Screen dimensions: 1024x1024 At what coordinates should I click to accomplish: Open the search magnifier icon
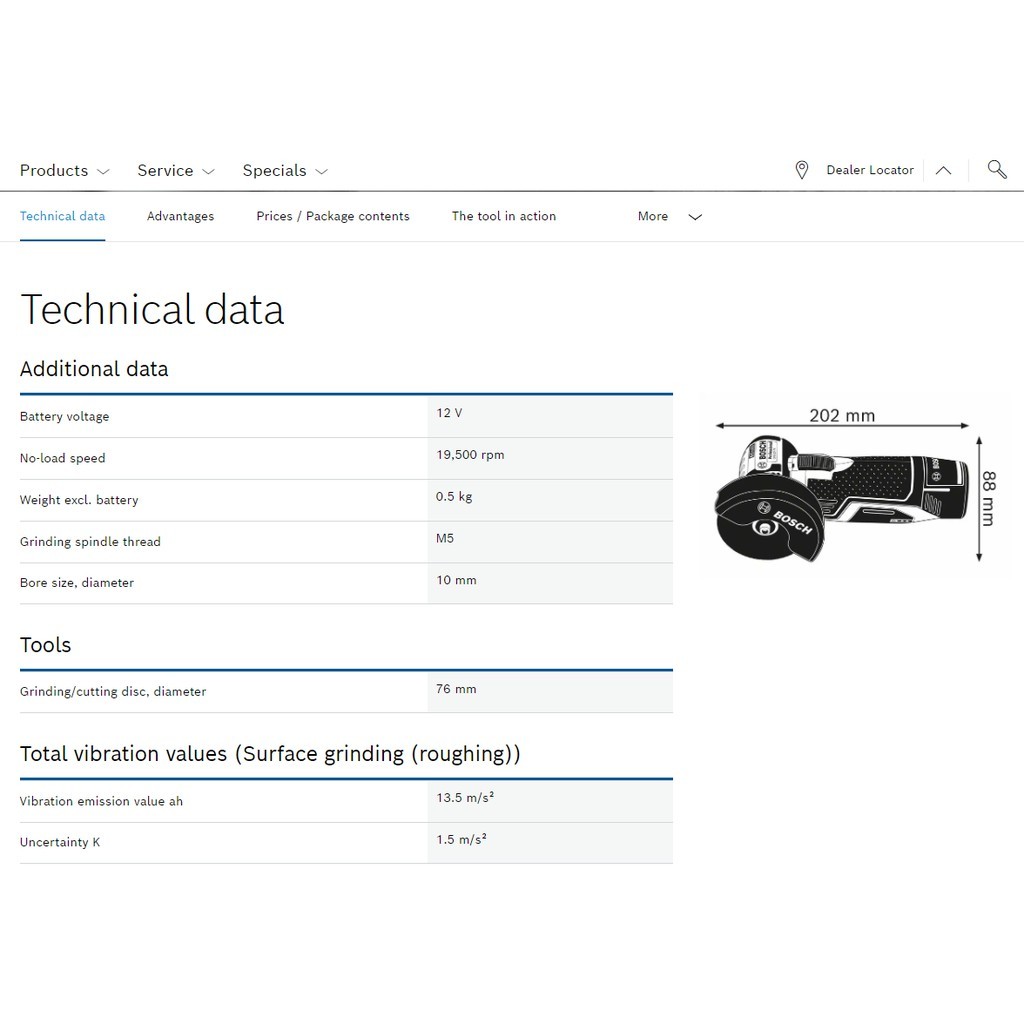click(996, 169)
